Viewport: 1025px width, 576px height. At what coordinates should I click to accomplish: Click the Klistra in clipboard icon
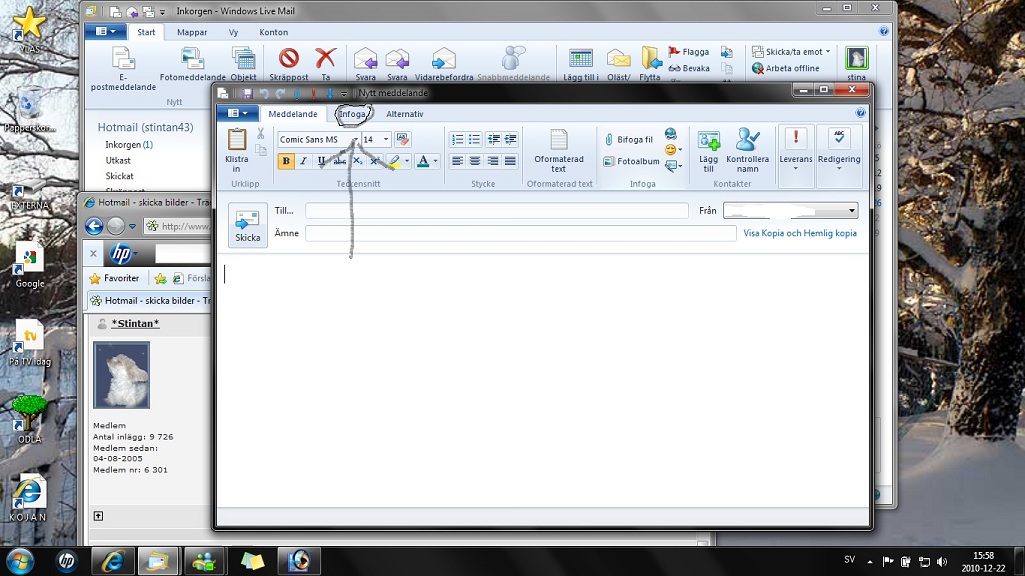tap(237, 140)
